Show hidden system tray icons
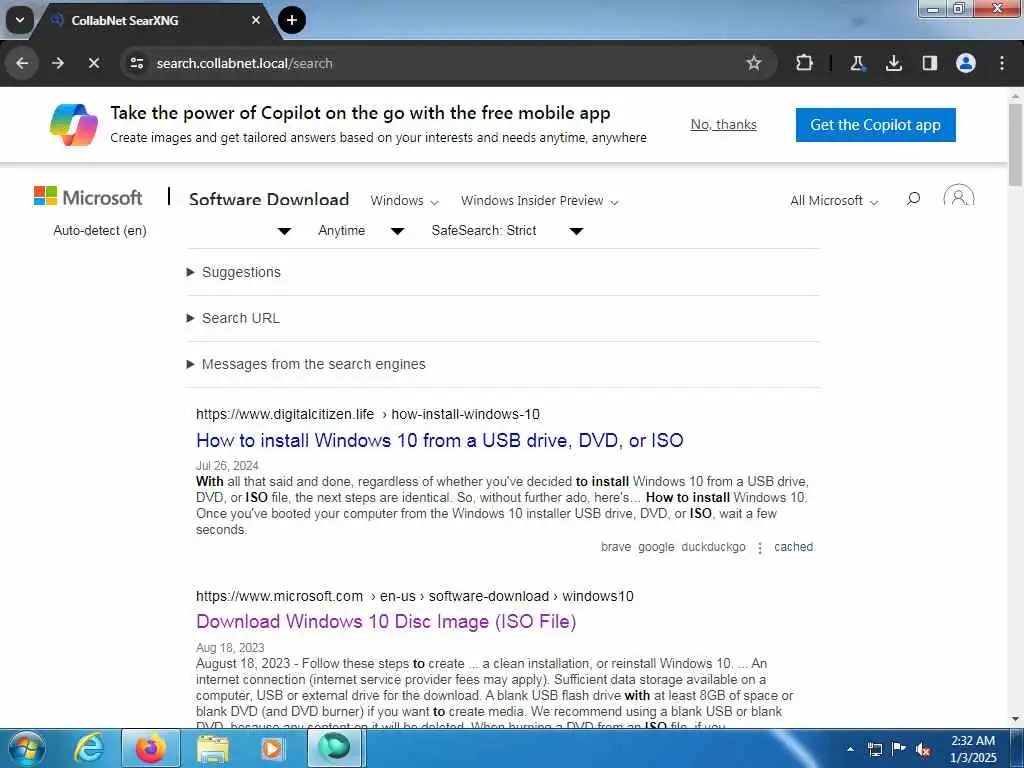This screenshot has width=1024, height=768. point(850,749)
